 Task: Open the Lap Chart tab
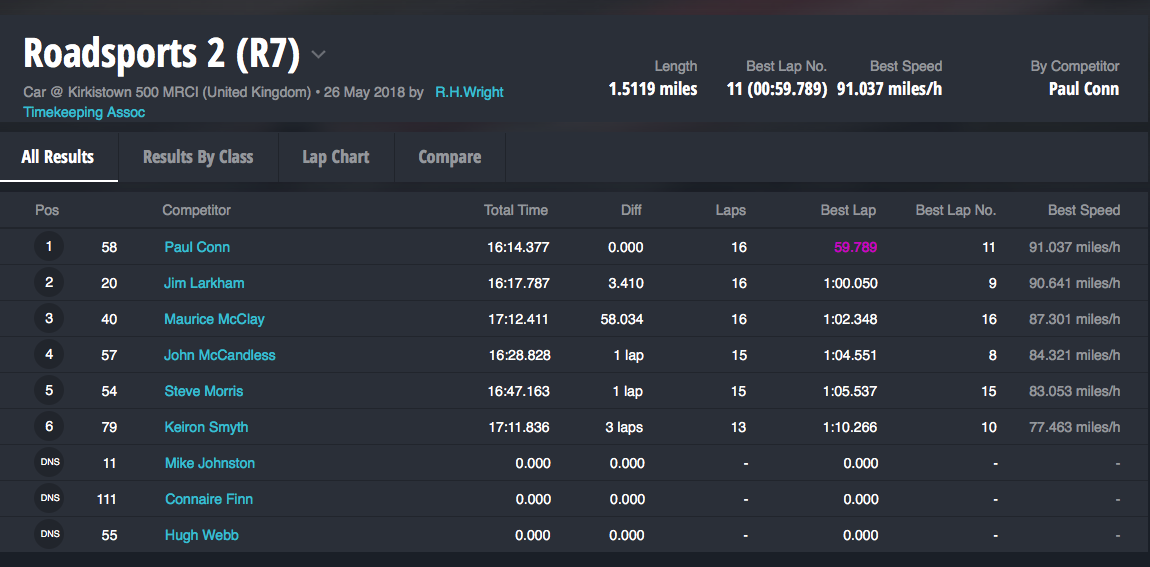pyautogui.click(x=336, y=157)
